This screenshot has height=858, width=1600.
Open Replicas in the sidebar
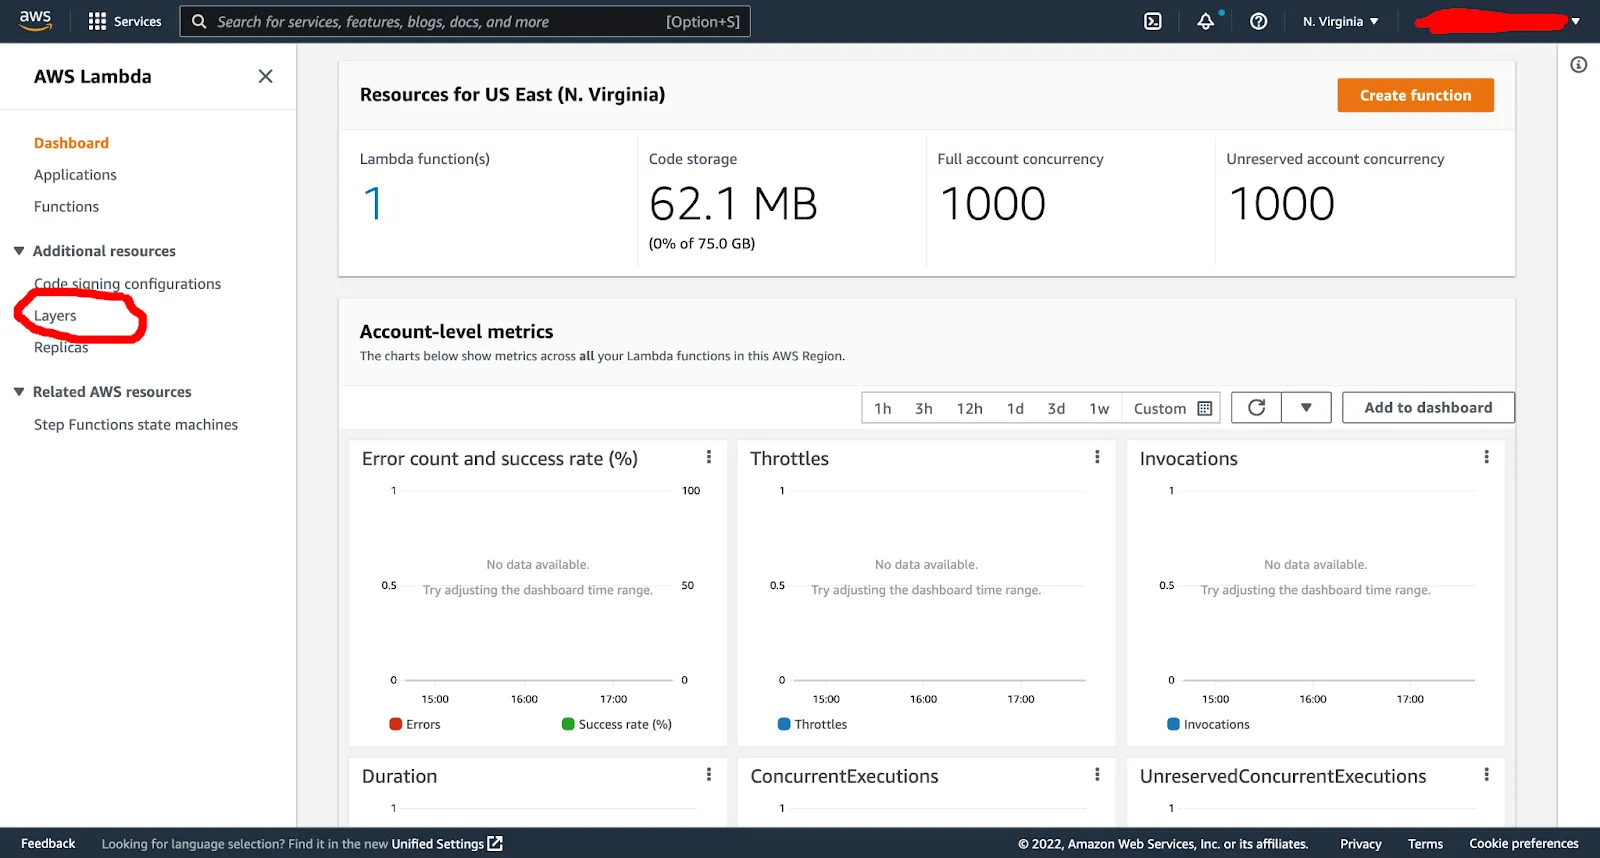click(61, 347)
